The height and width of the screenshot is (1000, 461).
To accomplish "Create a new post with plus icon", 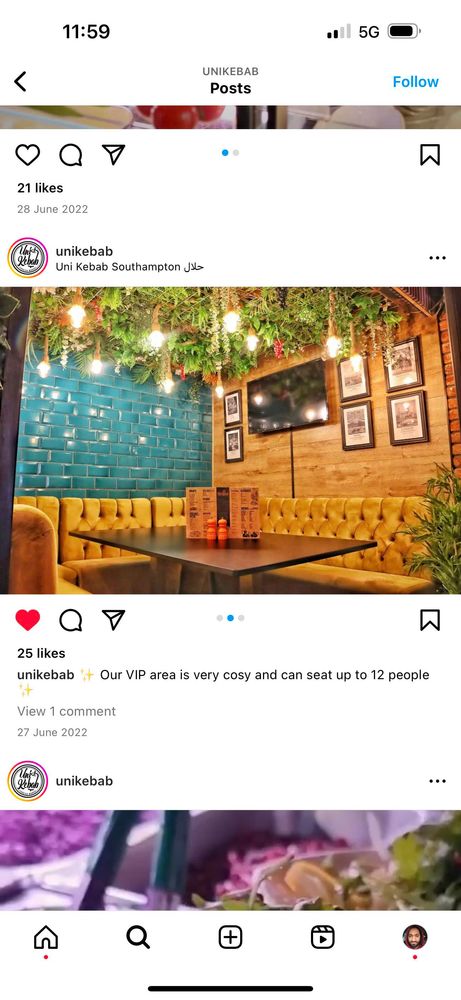I will 230,937.
